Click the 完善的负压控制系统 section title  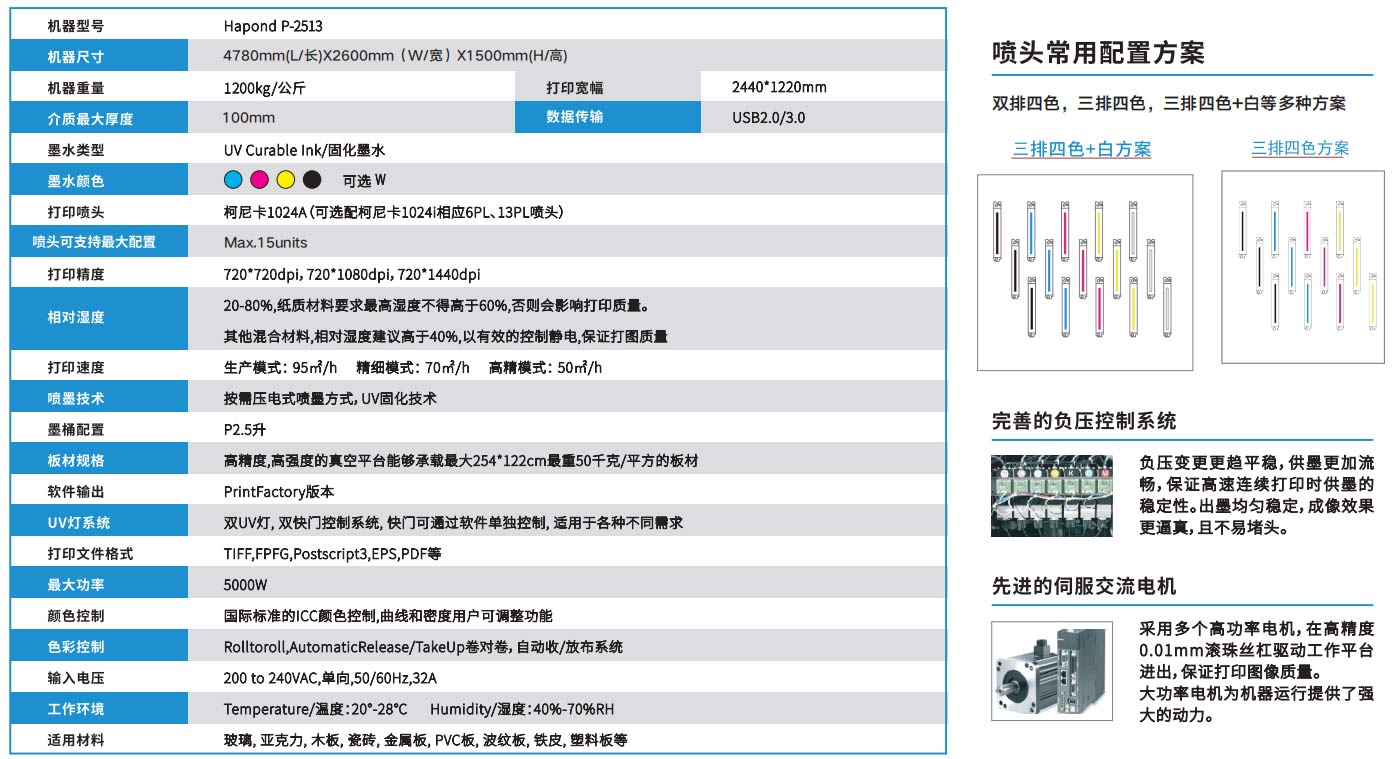pyautogui.click(x=1084, y=421)
